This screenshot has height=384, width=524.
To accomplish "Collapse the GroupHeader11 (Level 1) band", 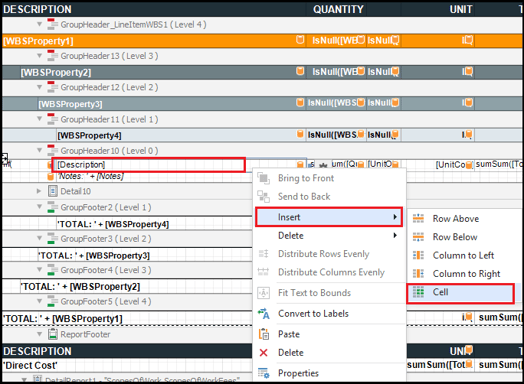I will pos(39,119).
